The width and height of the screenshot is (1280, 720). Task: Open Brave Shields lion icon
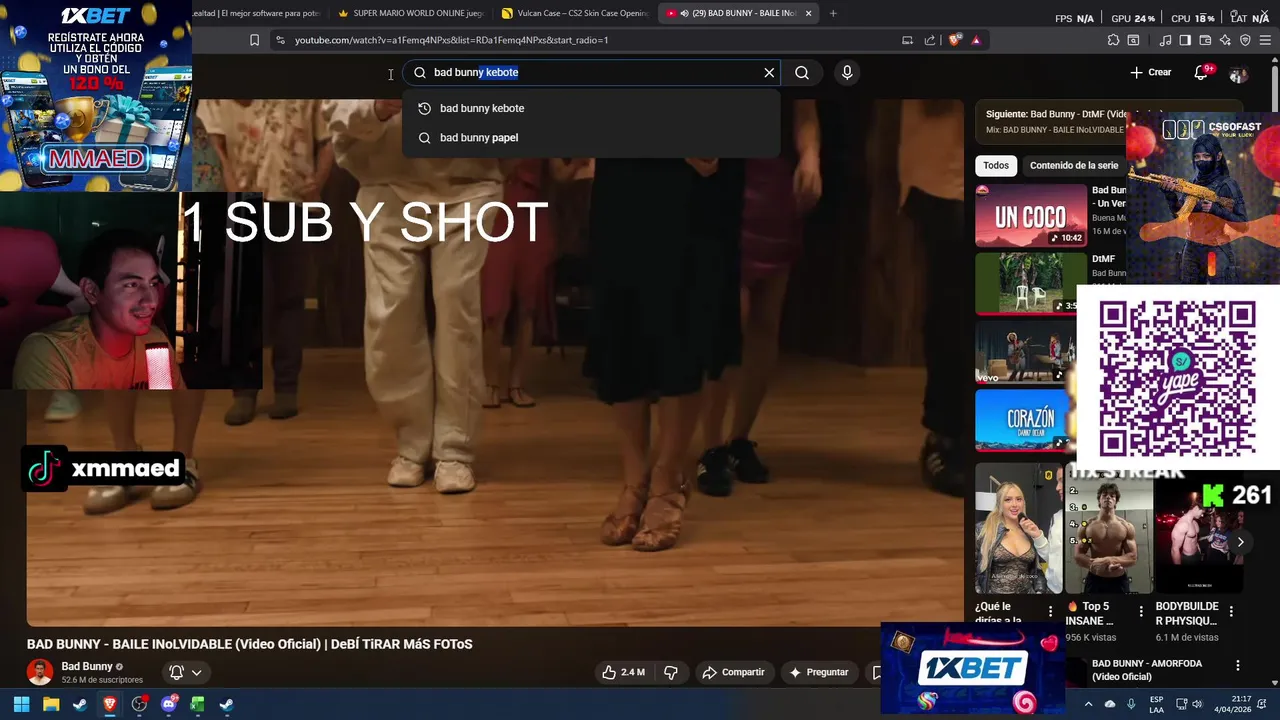click(955, 40)
